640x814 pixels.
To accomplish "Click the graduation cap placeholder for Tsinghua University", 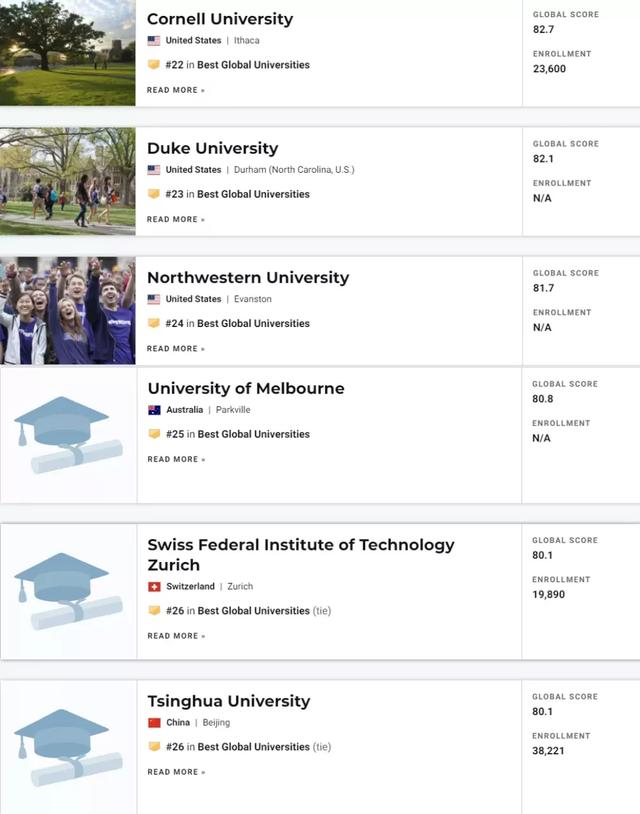I will pos(69,748).
